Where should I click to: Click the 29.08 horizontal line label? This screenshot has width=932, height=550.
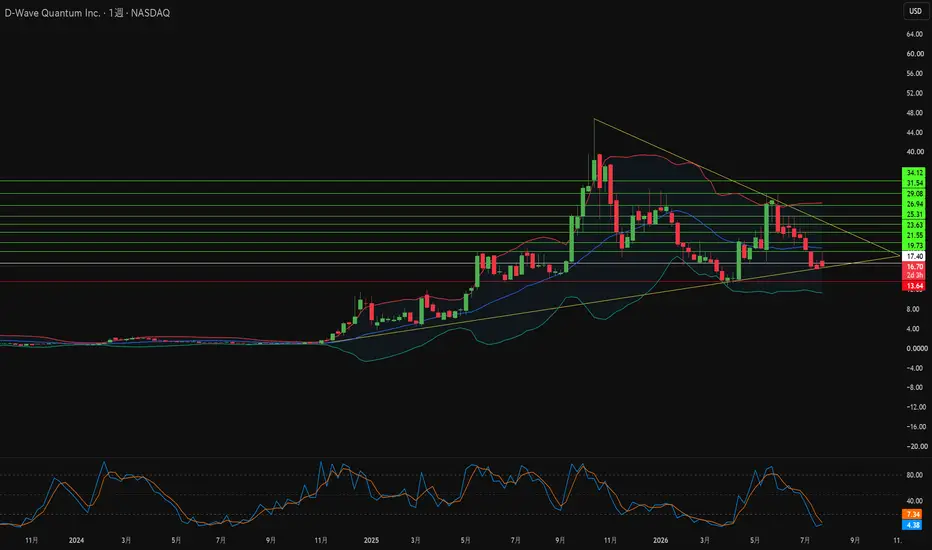click(914, 194)
